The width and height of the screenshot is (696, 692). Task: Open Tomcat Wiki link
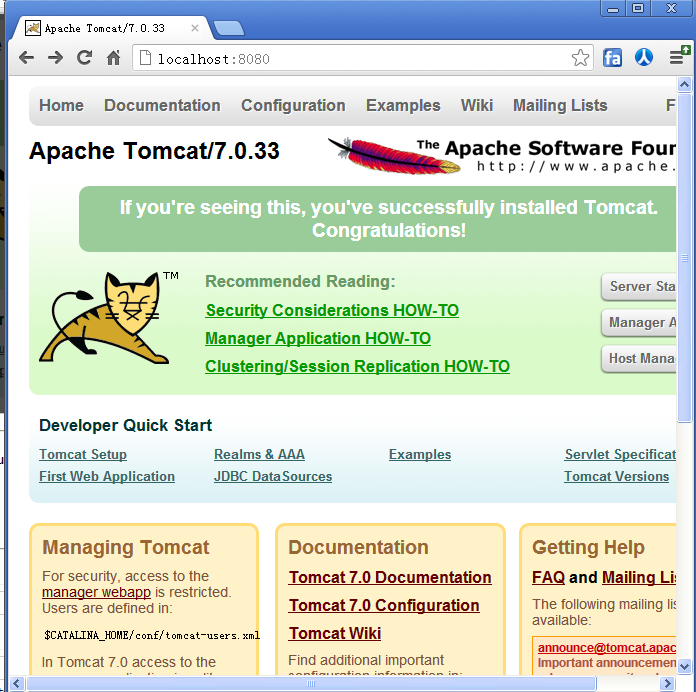point(335,633)
